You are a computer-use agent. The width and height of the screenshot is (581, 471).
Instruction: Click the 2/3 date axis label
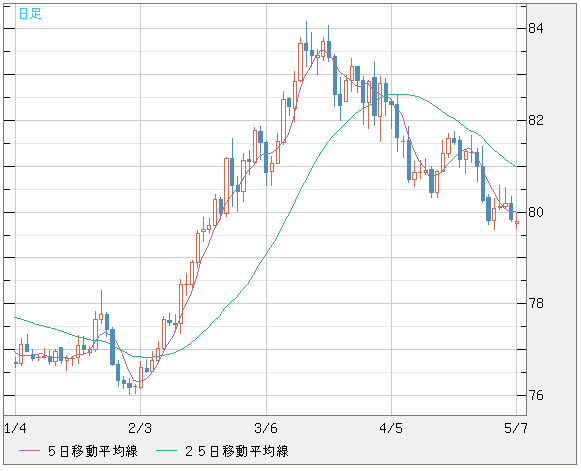pyautogui.click(x=140, y=428)
